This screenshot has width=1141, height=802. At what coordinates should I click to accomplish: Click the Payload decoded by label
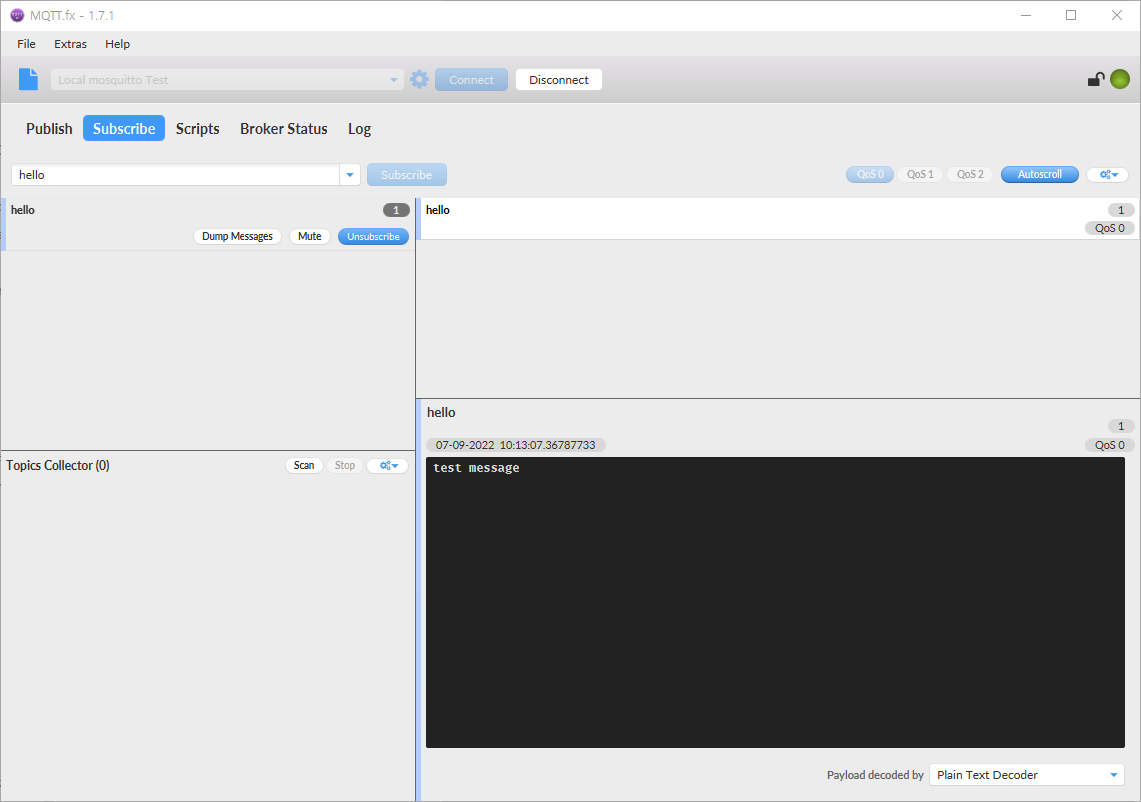click(875, 775)
